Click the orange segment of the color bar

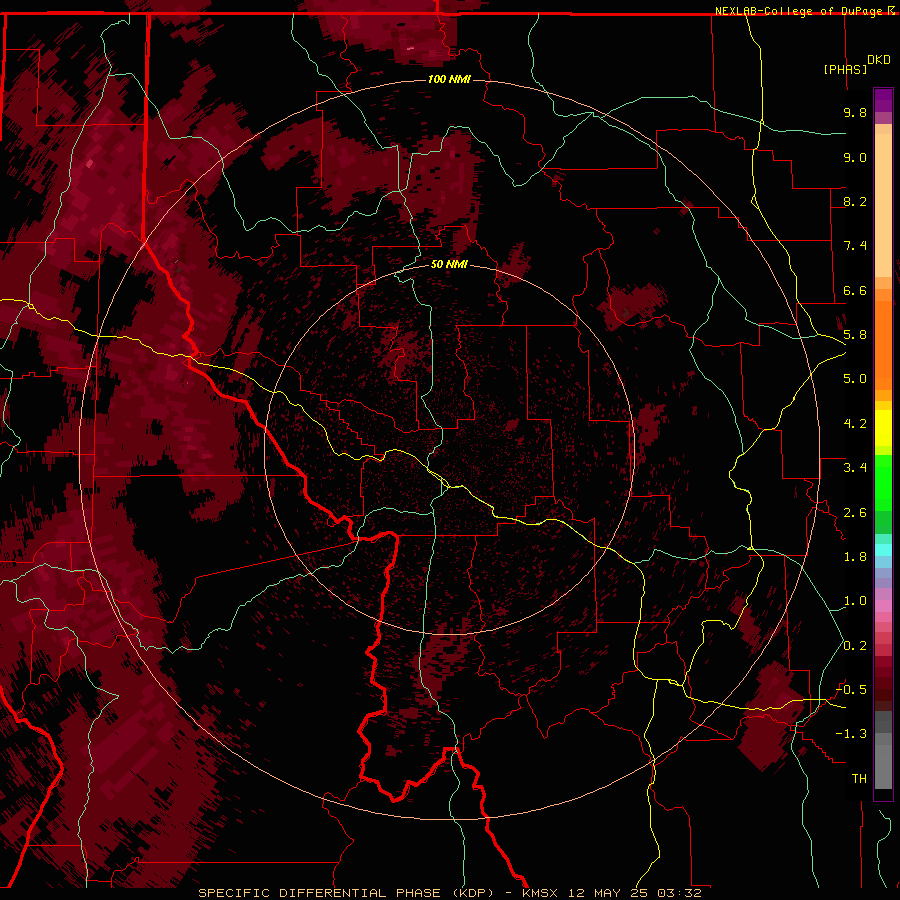883,344
